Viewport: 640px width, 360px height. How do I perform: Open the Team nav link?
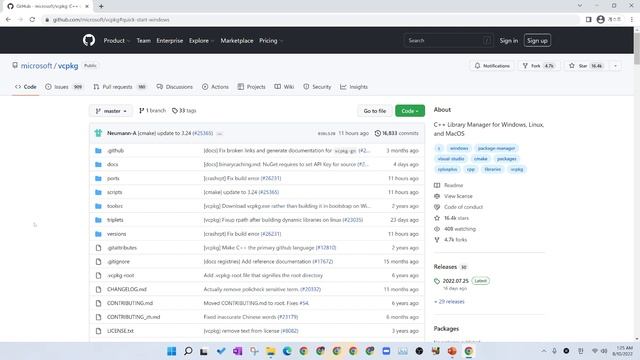tap(143, 40)
